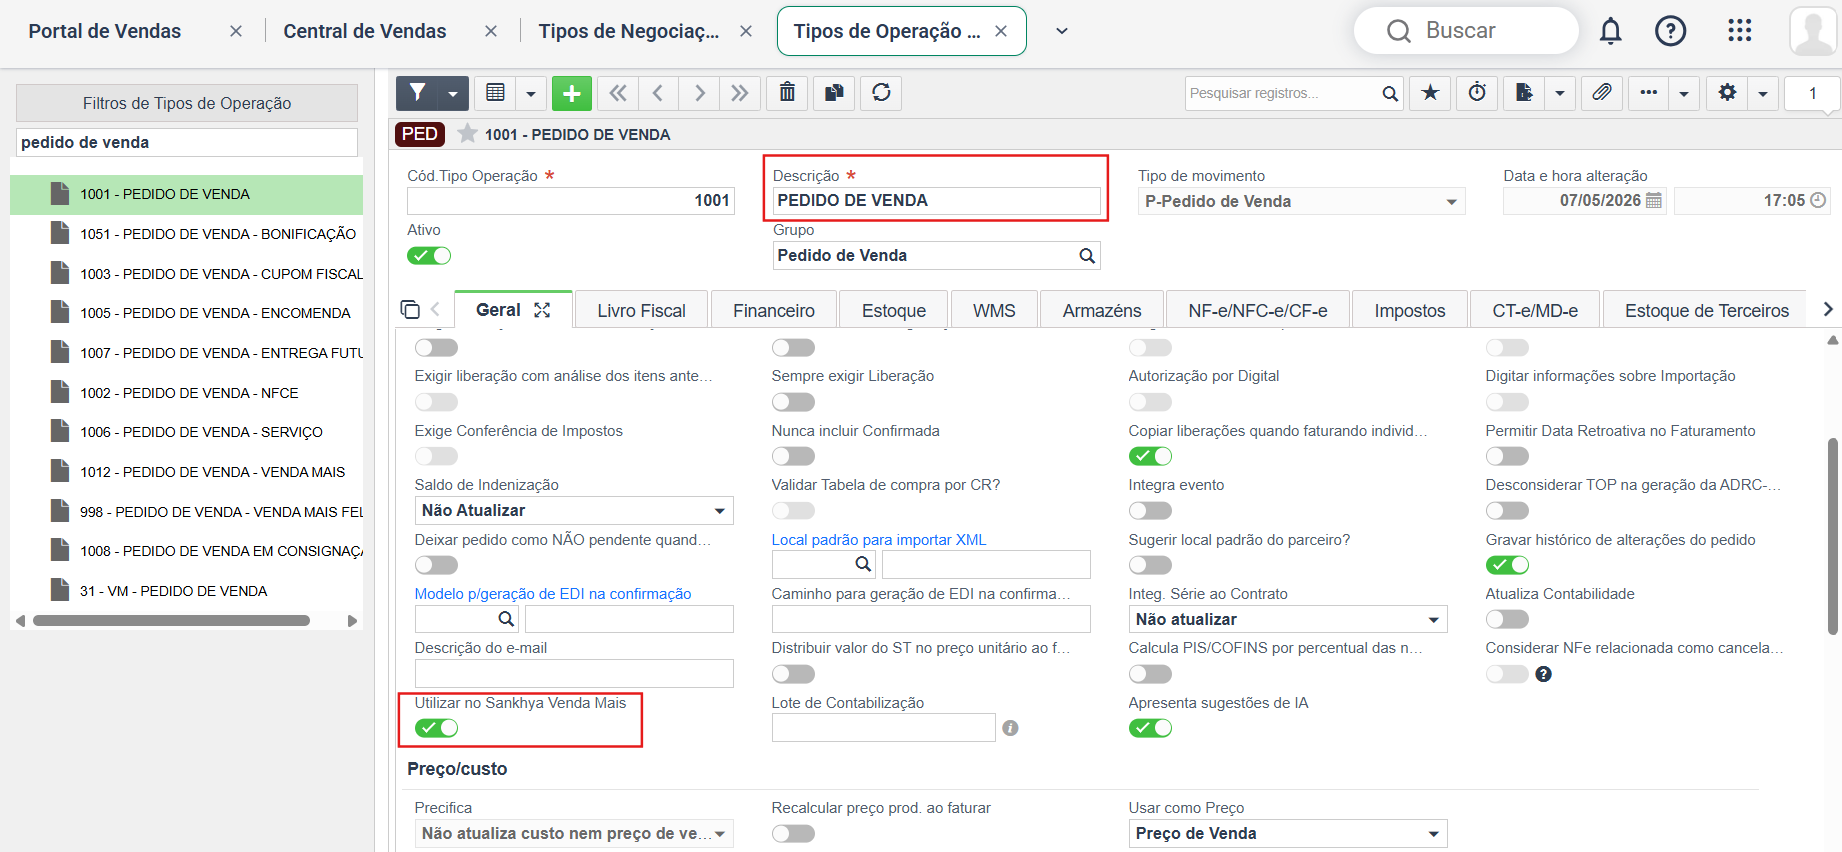Switch to the Financeiro tab
Screen dimensions: 1842x852
coord(773,310)
